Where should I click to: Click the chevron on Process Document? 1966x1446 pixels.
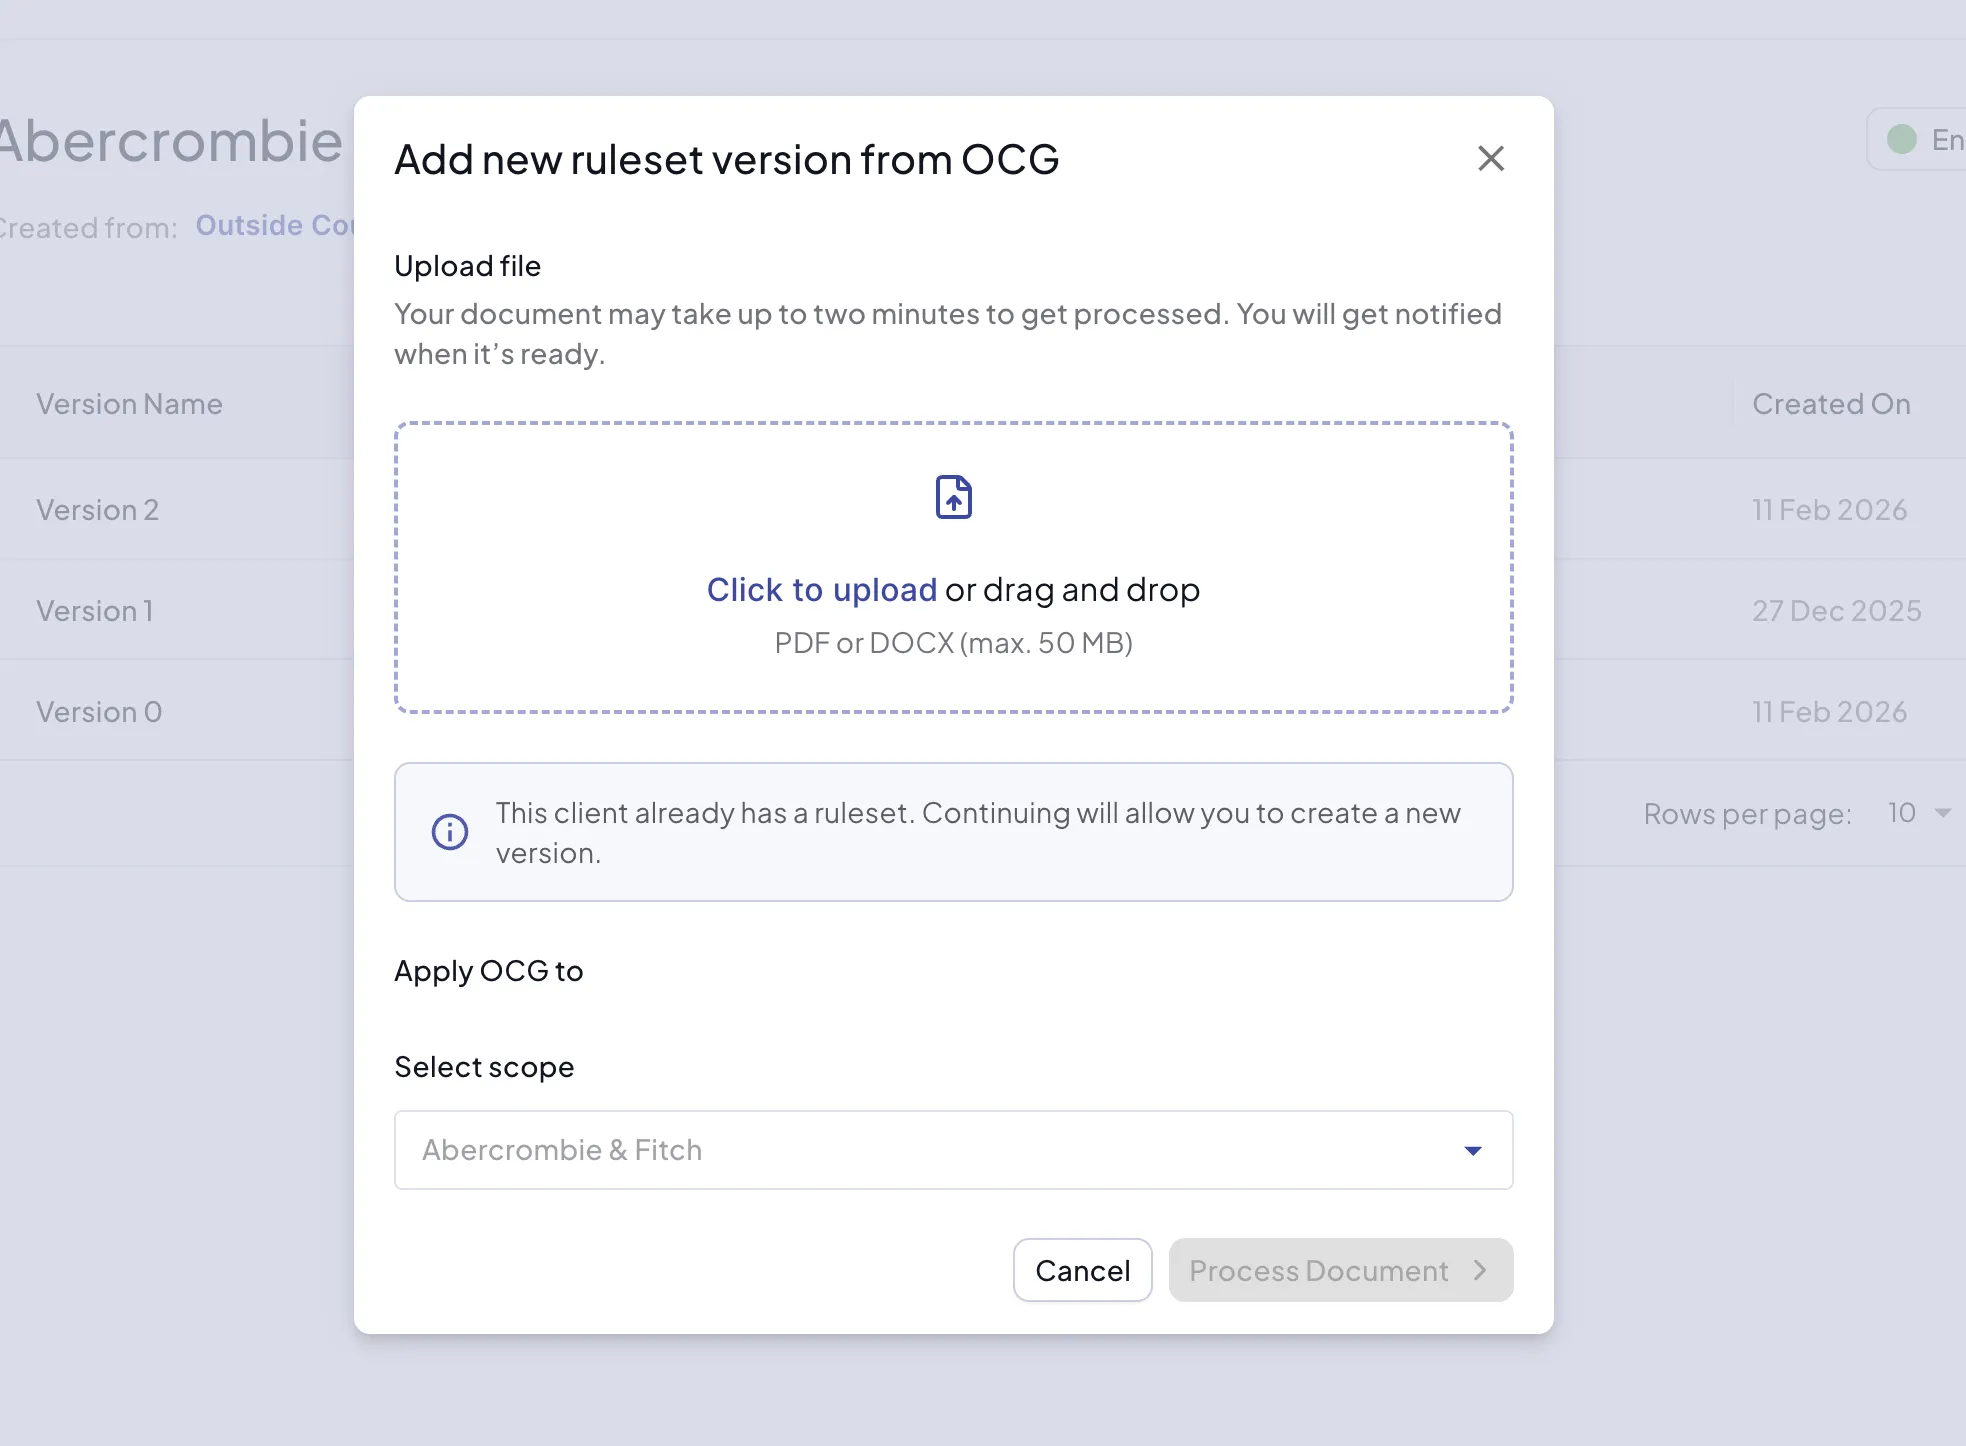point(1481,1270)
